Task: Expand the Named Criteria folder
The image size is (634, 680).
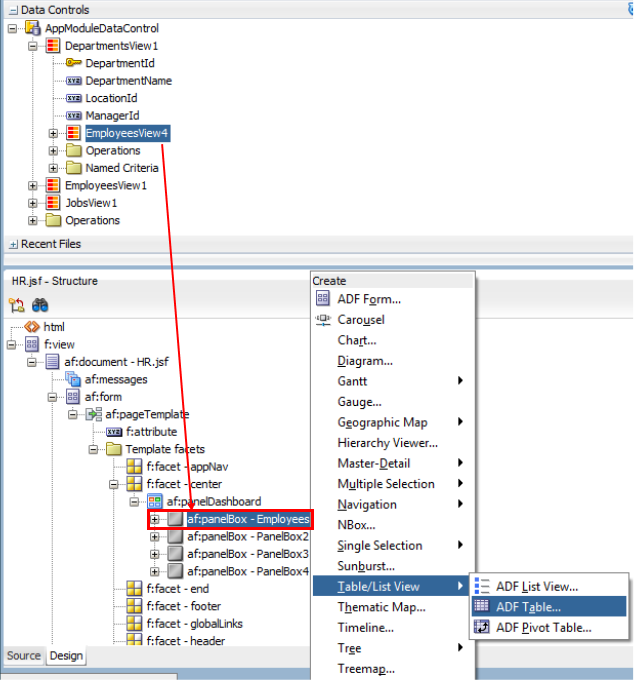Action: click(x=53, y=168)
